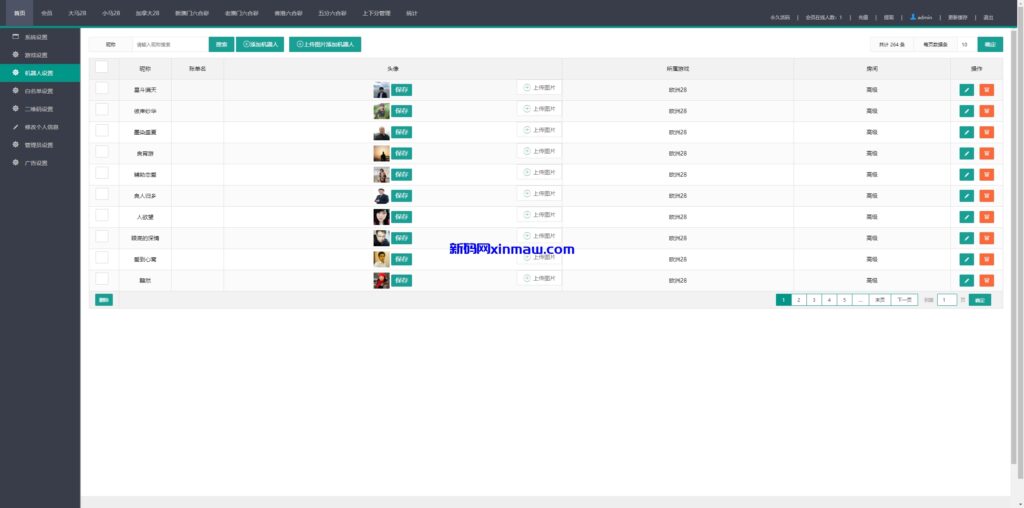The width and height of the screenshot is (1024, 508).
Task: Check the checkbox in the last table row
Action: [101, 280]
